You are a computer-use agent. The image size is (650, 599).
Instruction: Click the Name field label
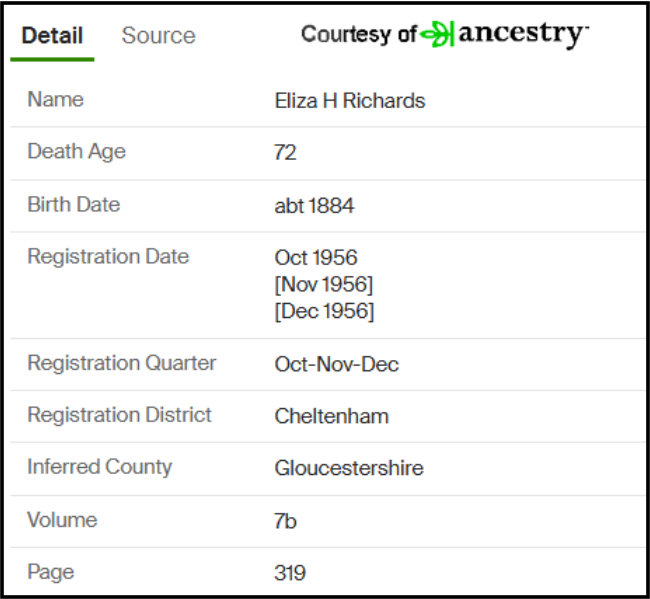[56, 99]
